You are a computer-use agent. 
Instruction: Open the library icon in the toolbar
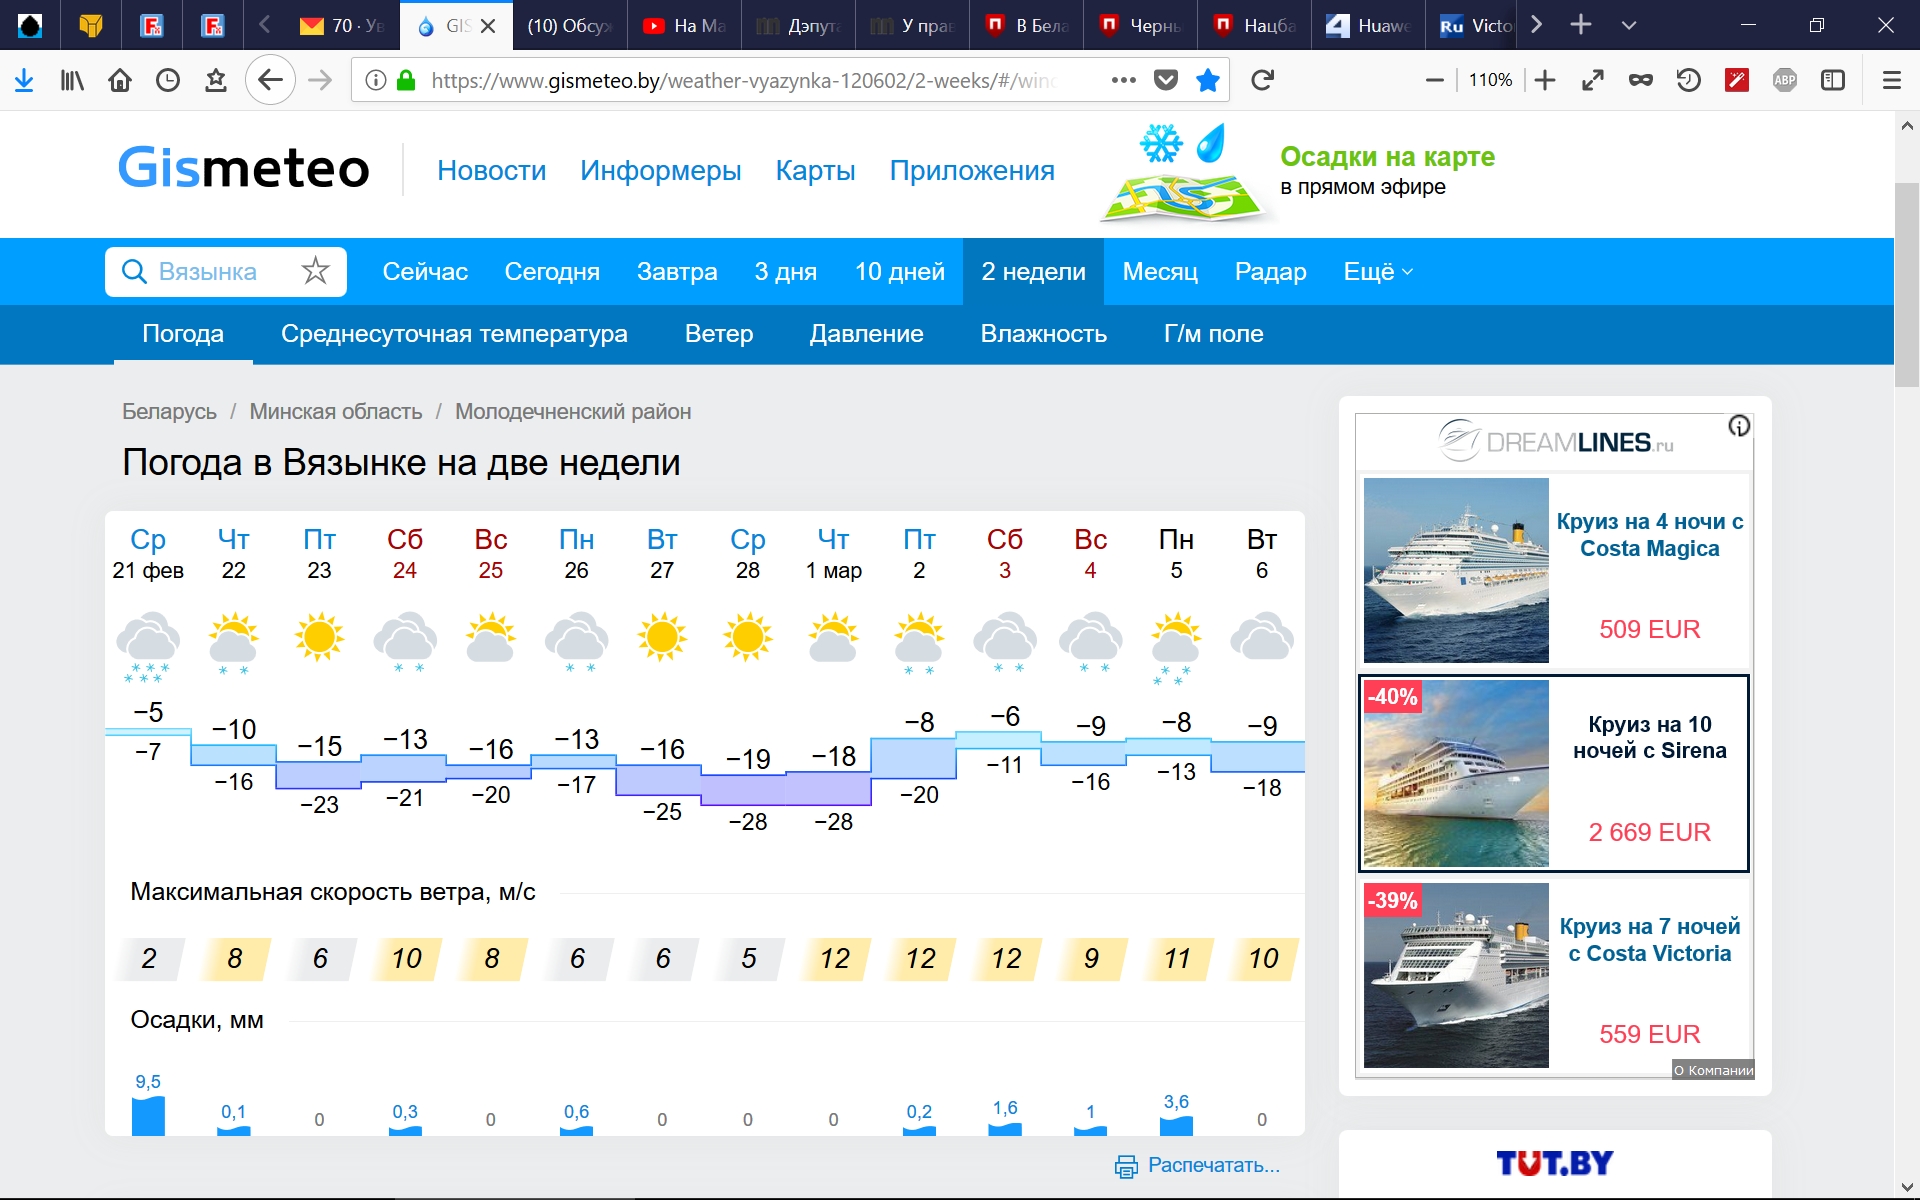(72, 80)
